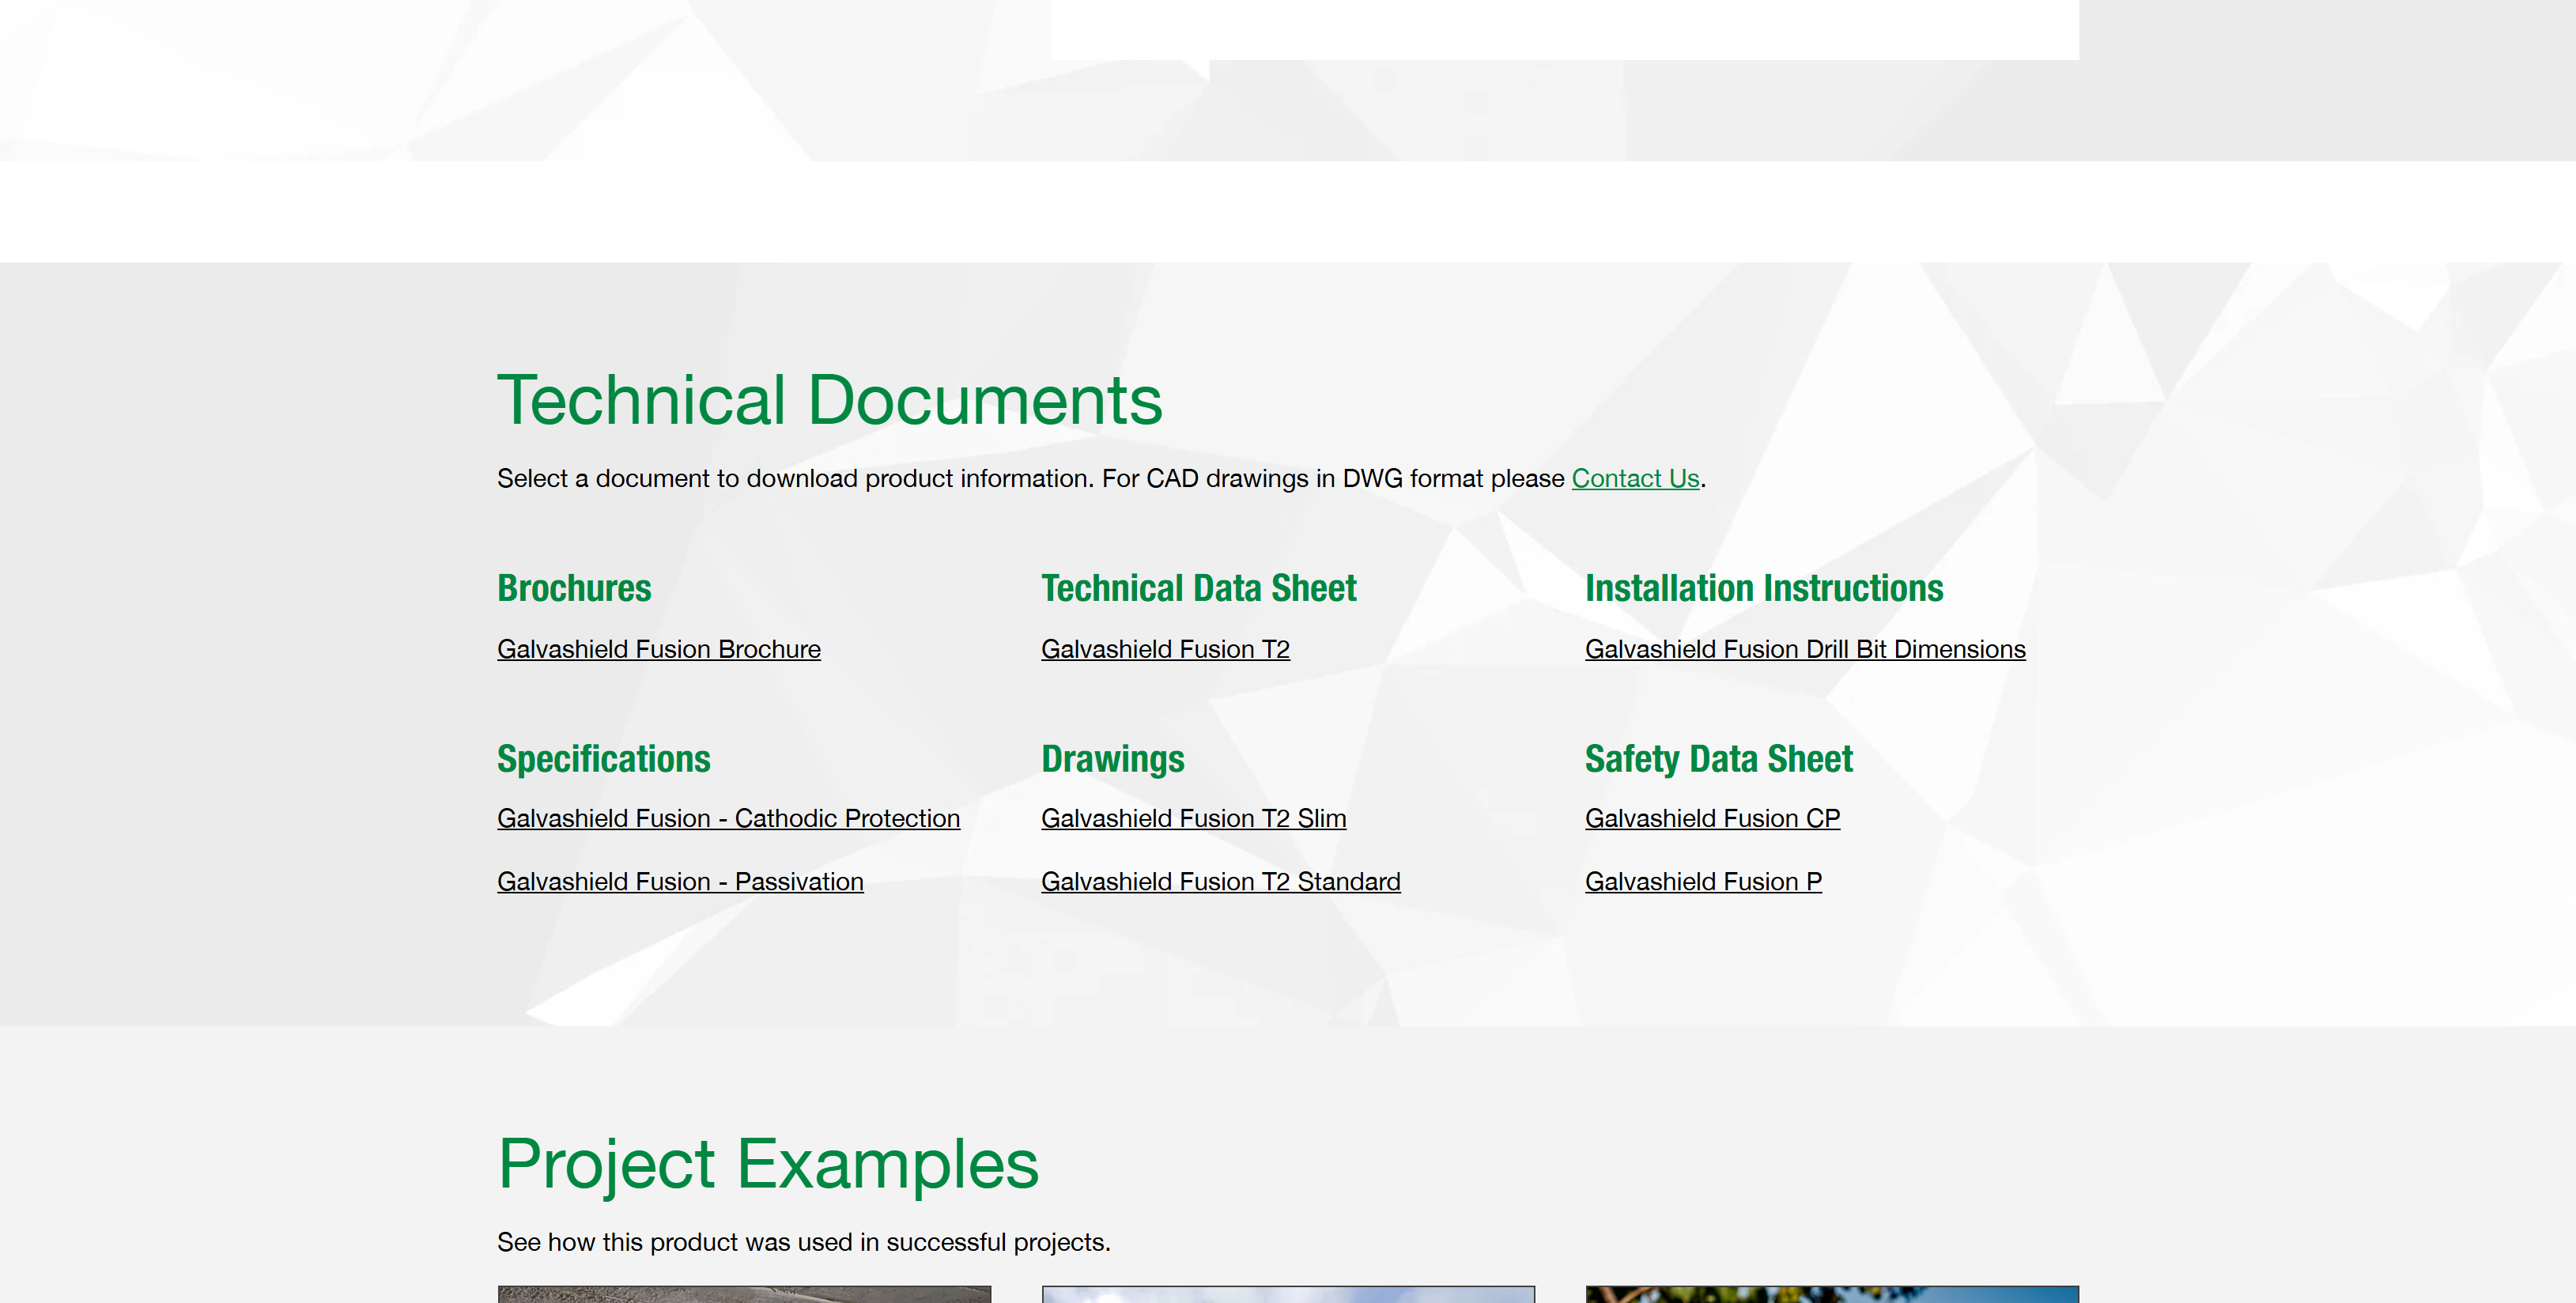2576x1303 pixels.
Task: Click the first project example thumbnail
Action: pyautogui.click(x=744, y=1294)
